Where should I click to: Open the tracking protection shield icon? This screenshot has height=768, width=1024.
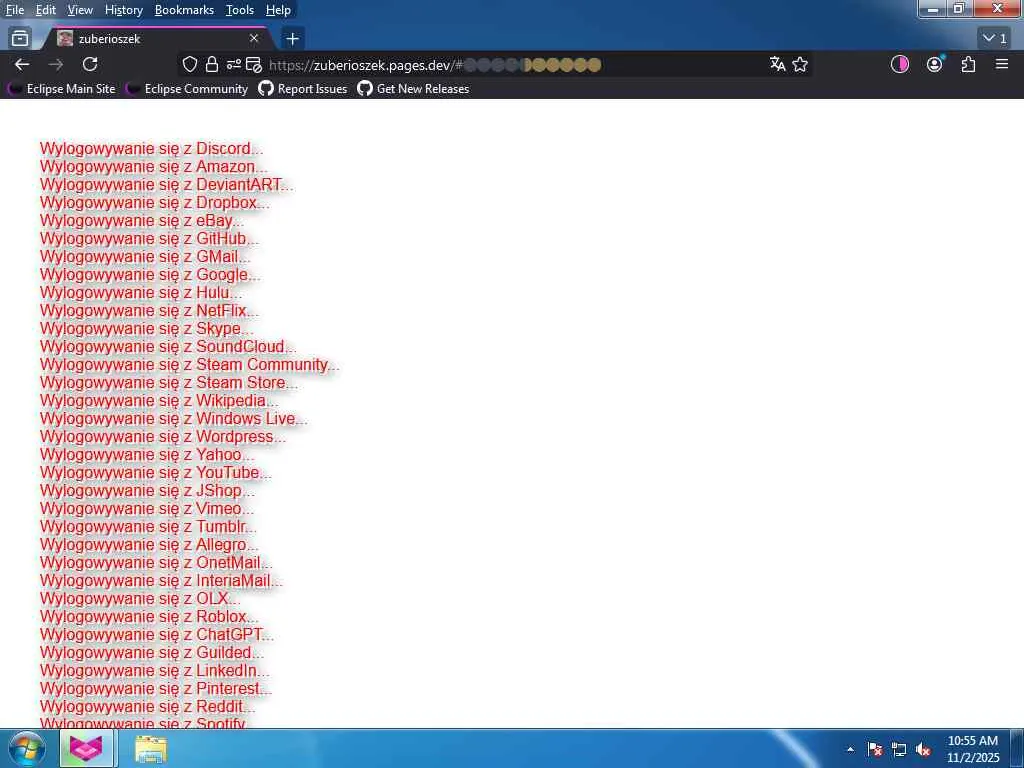click(189, 64)
